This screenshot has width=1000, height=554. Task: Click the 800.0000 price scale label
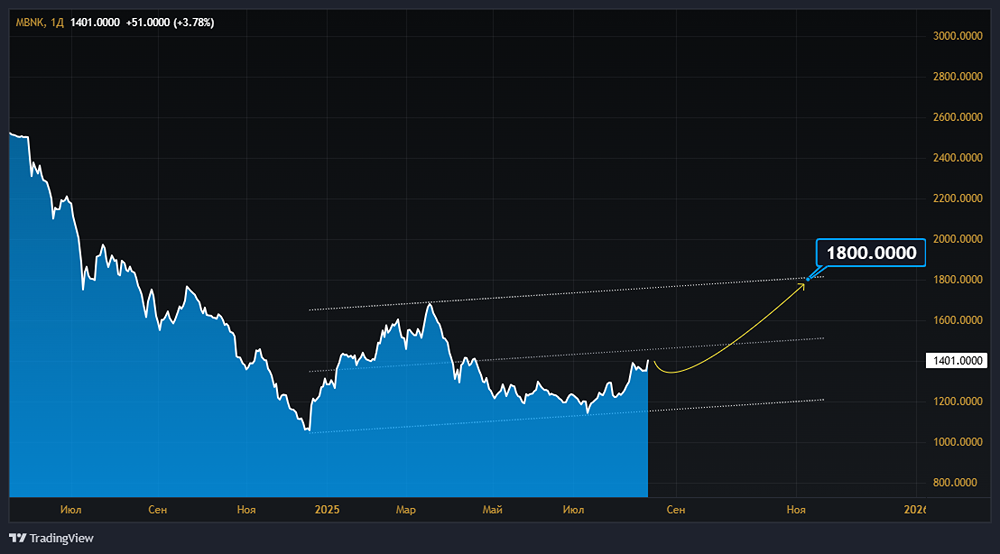click(955, 482)
